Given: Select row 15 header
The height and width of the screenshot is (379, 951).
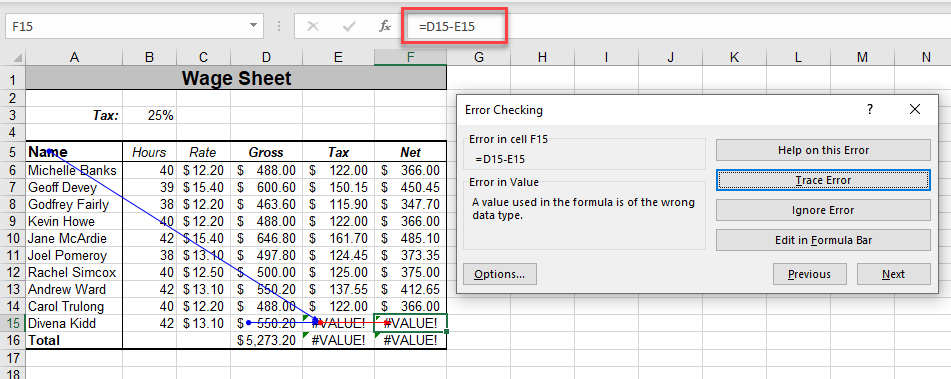Looking at the screenshot, I should [x=13, y=323].
